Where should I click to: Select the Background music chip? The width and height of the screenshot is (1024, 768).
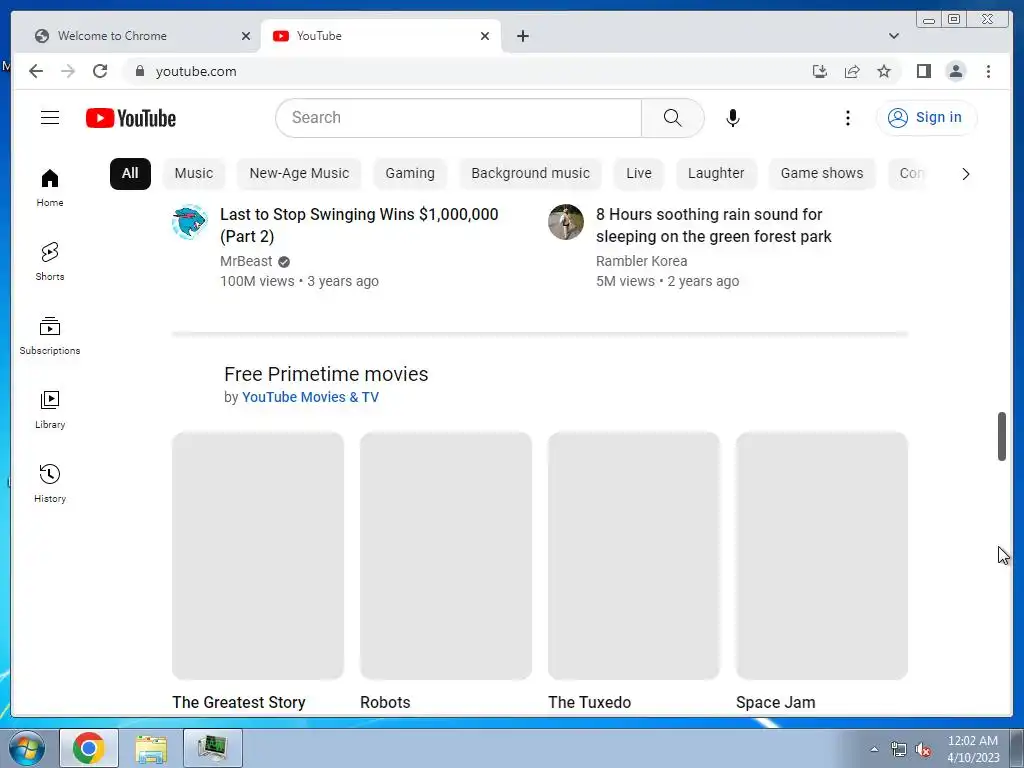pyautogui.click(x=530, y=174)
